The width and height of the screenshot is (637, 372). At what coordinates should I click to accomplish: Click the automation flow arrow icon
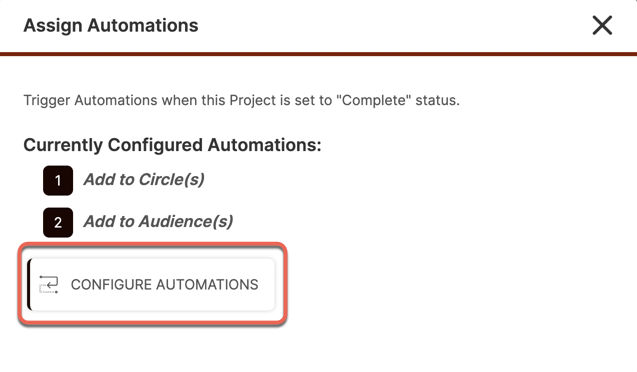(x=49, y=284)
